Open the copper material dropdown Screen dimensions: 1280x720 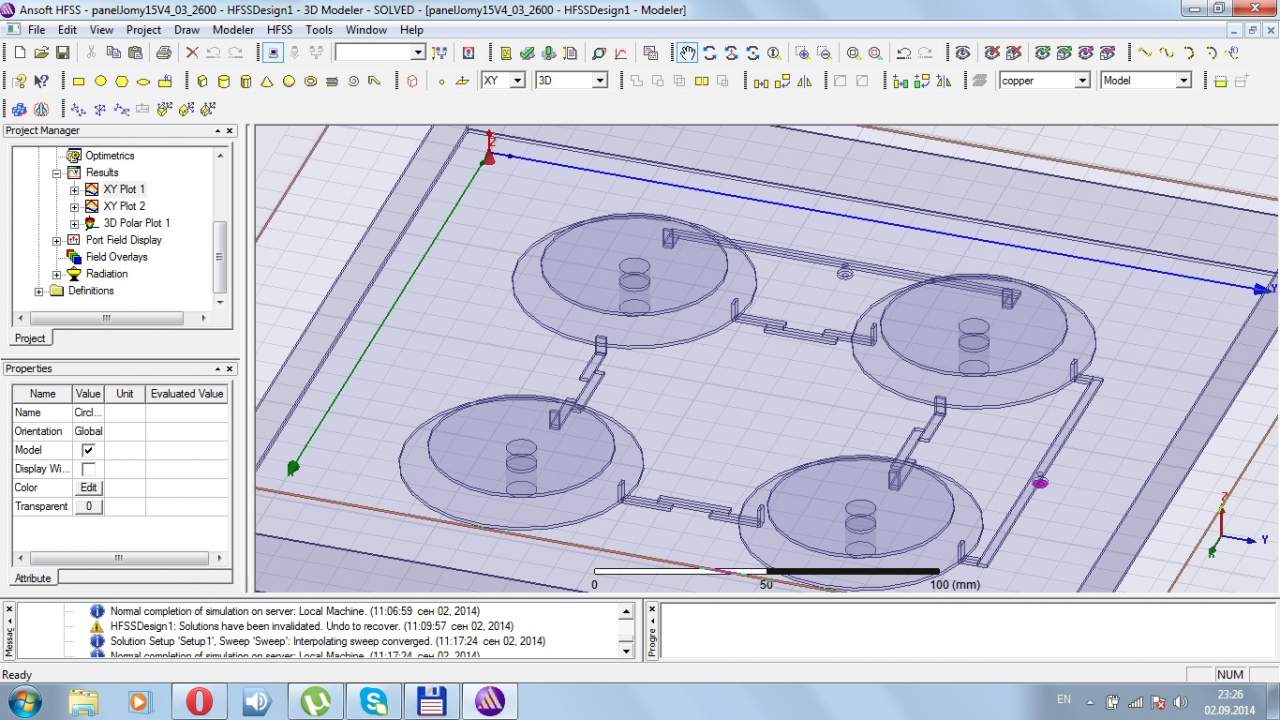point(1082,81)
